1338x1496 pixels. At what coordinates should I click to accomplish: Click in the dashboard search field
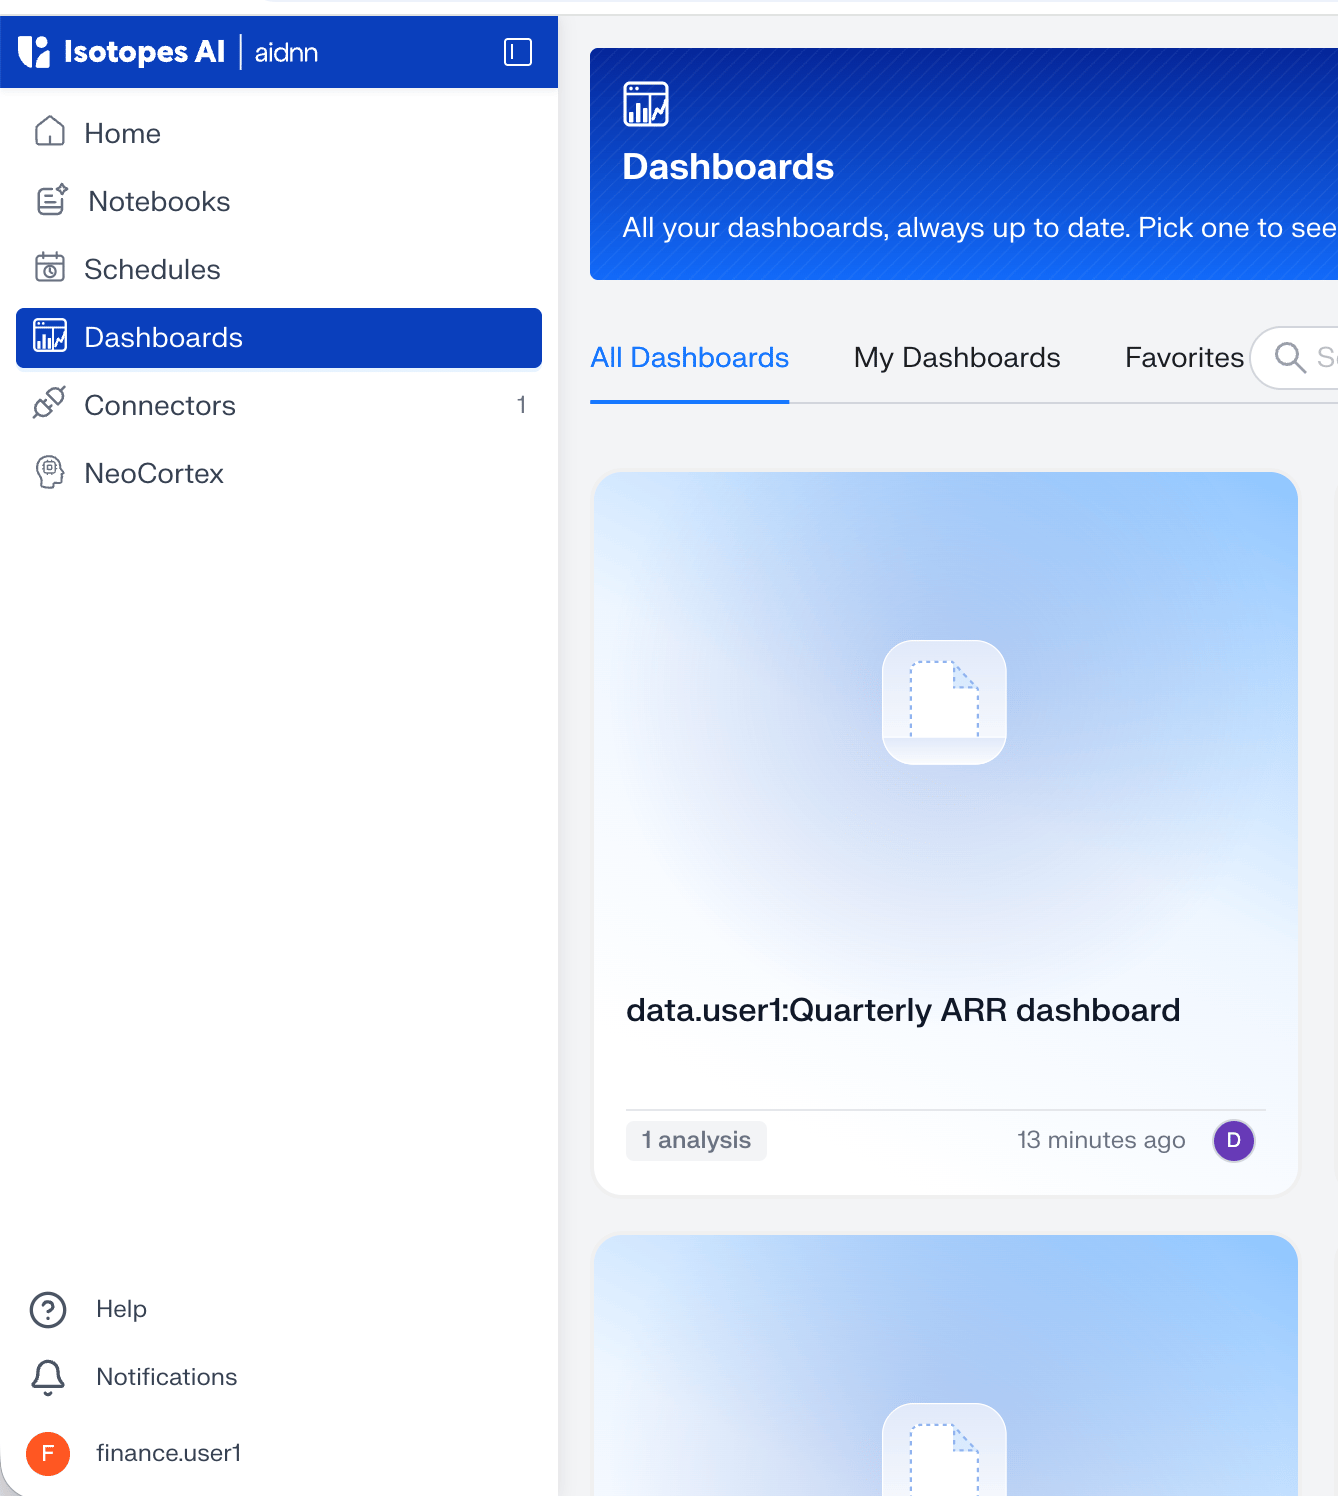point(1296,357)
